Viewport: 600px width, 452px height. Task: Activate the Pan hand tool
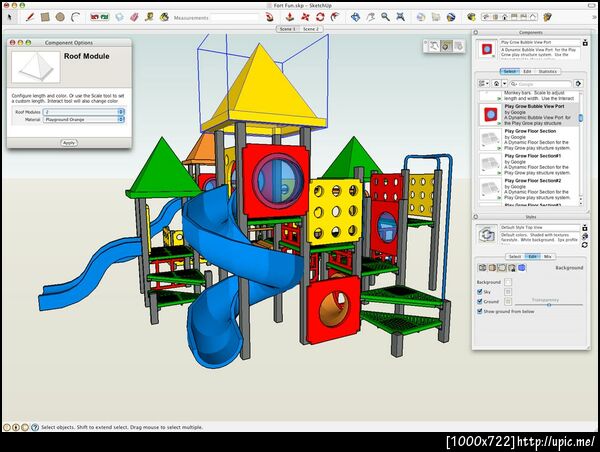370,17
